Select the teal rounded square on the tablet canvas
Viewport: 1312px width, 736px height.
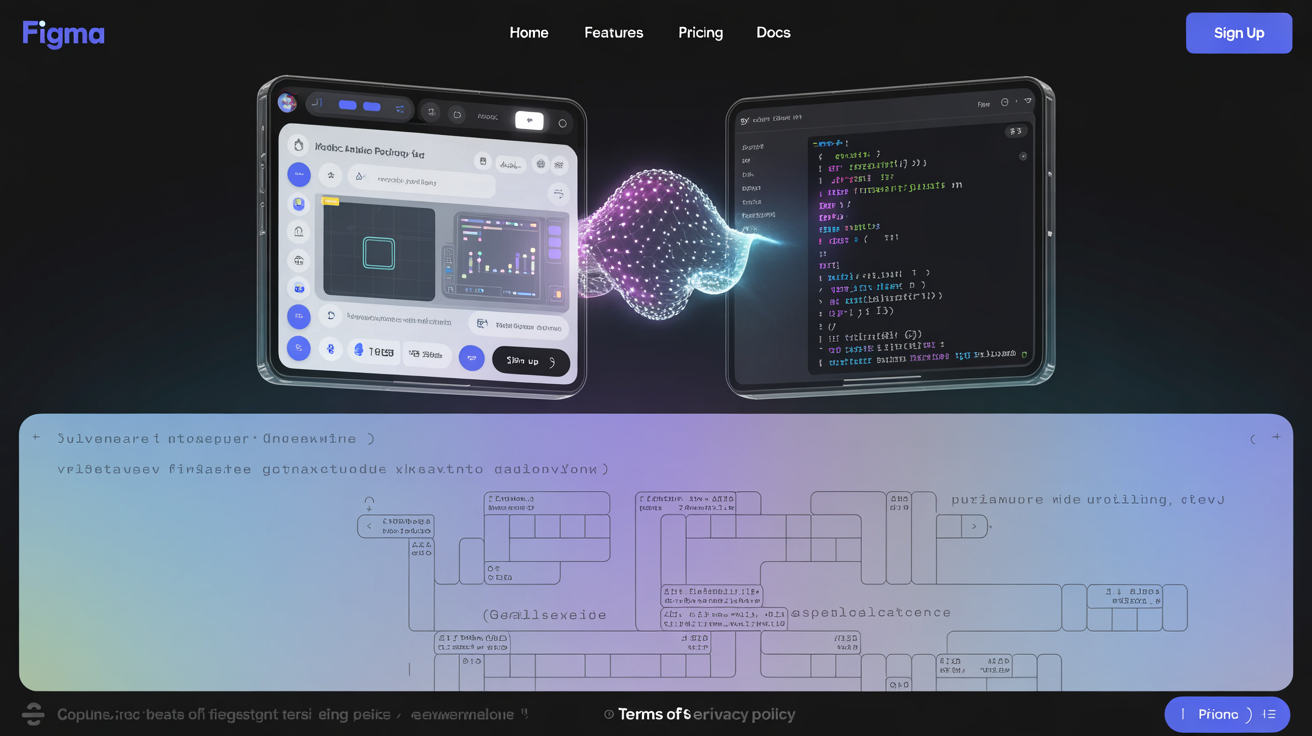379,253
